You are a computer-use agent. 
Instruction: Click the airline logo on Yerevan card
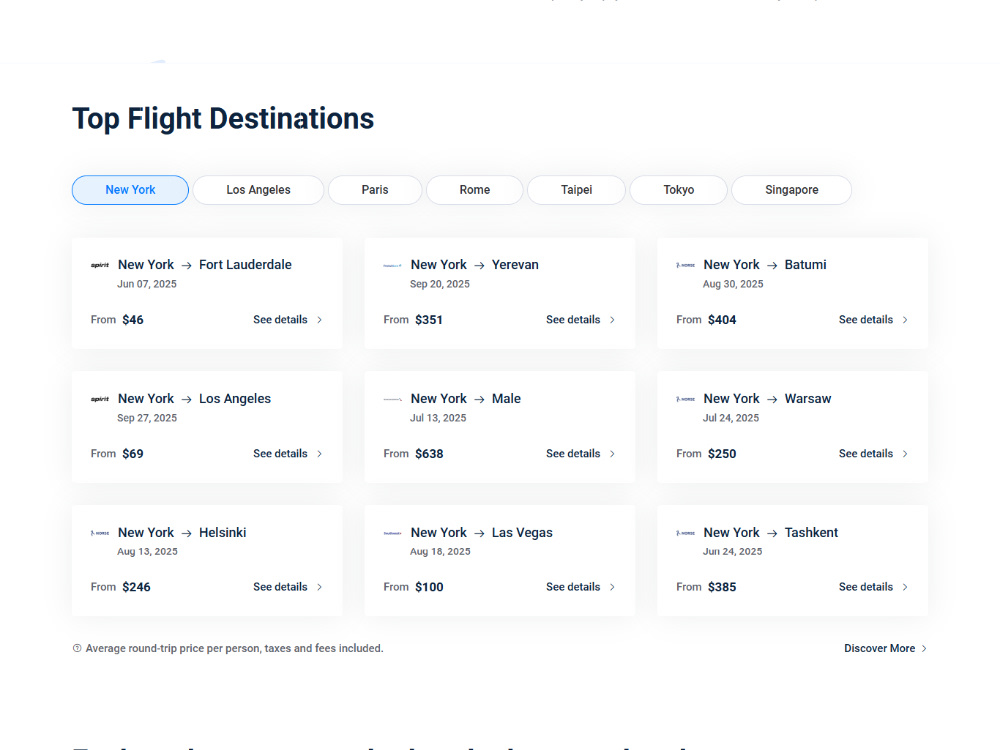393,265
